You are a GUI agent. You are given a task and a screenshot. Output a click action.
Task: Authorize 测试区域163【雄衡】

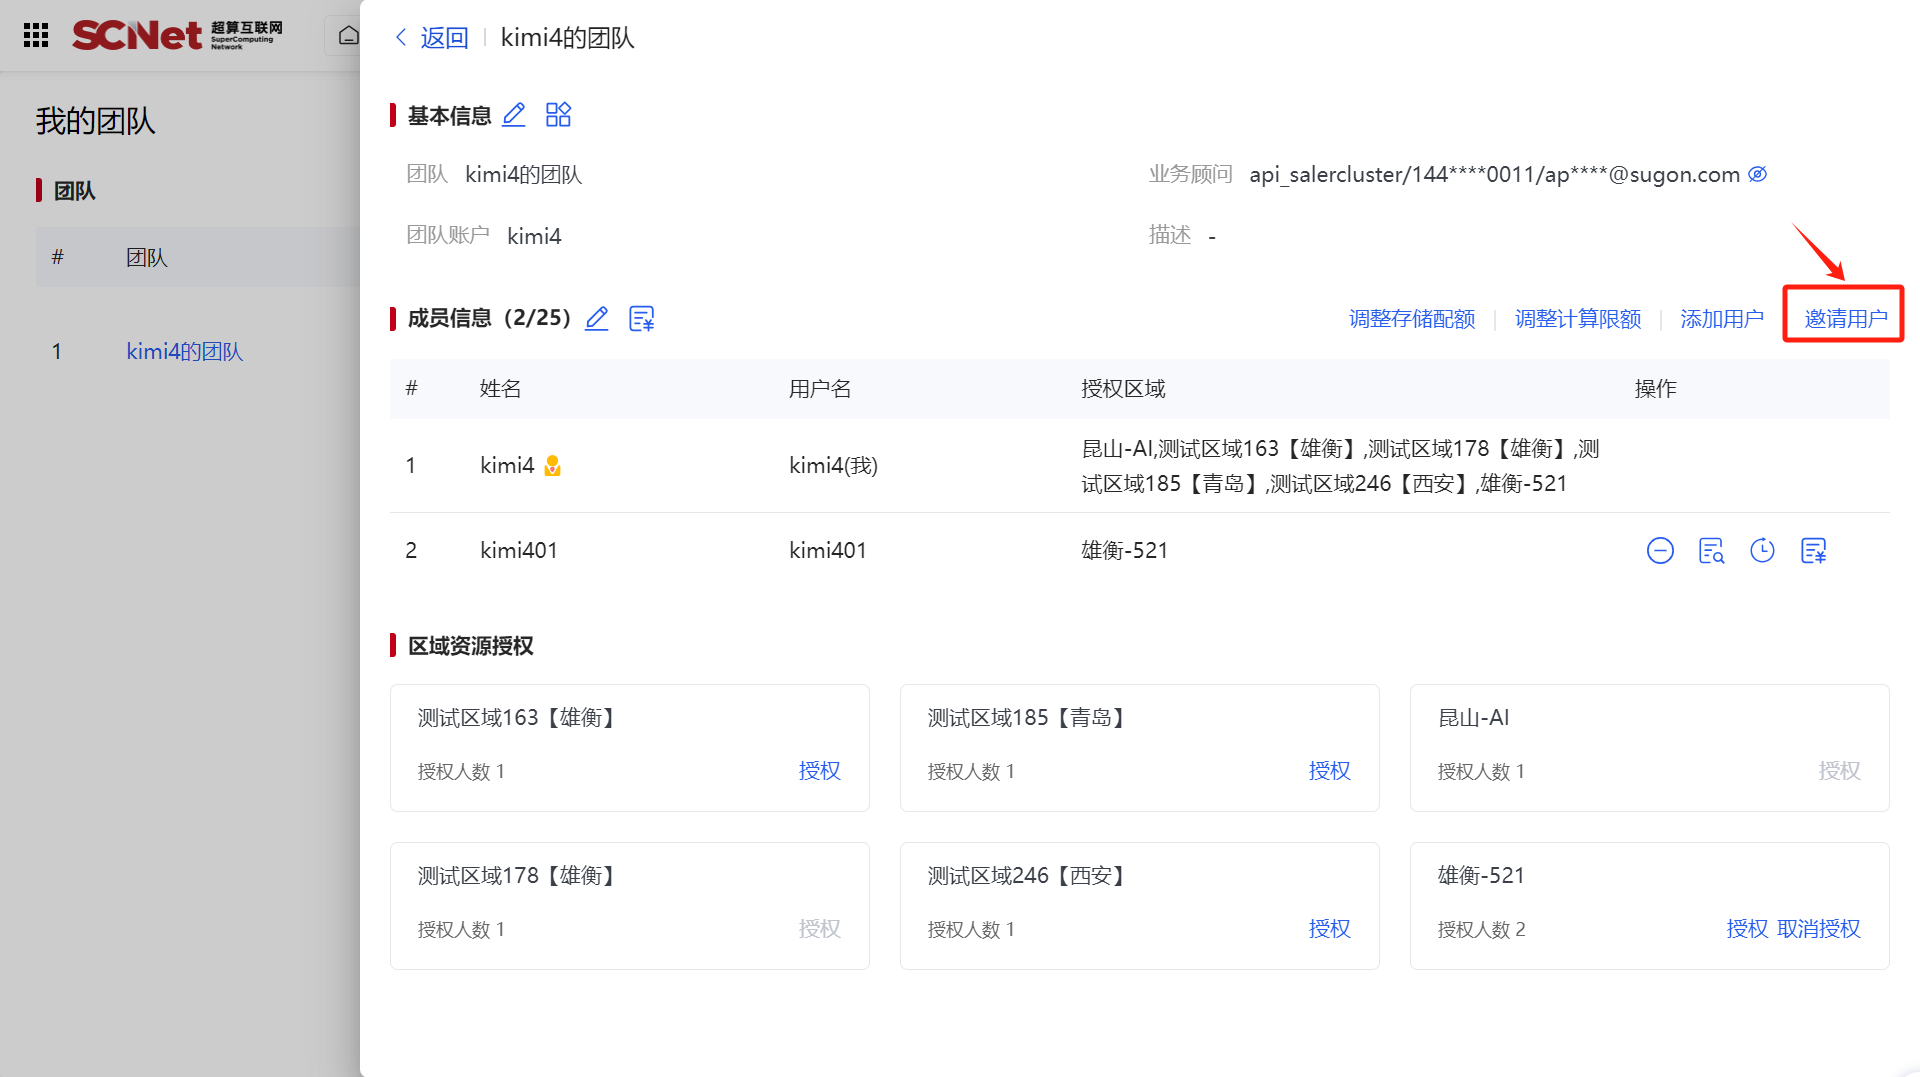819,770
